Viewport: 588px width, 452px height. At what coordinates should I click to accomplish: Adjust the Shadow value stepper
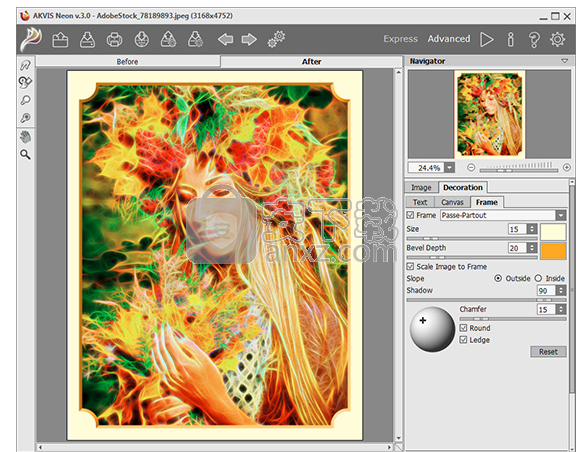pos(561,290)
